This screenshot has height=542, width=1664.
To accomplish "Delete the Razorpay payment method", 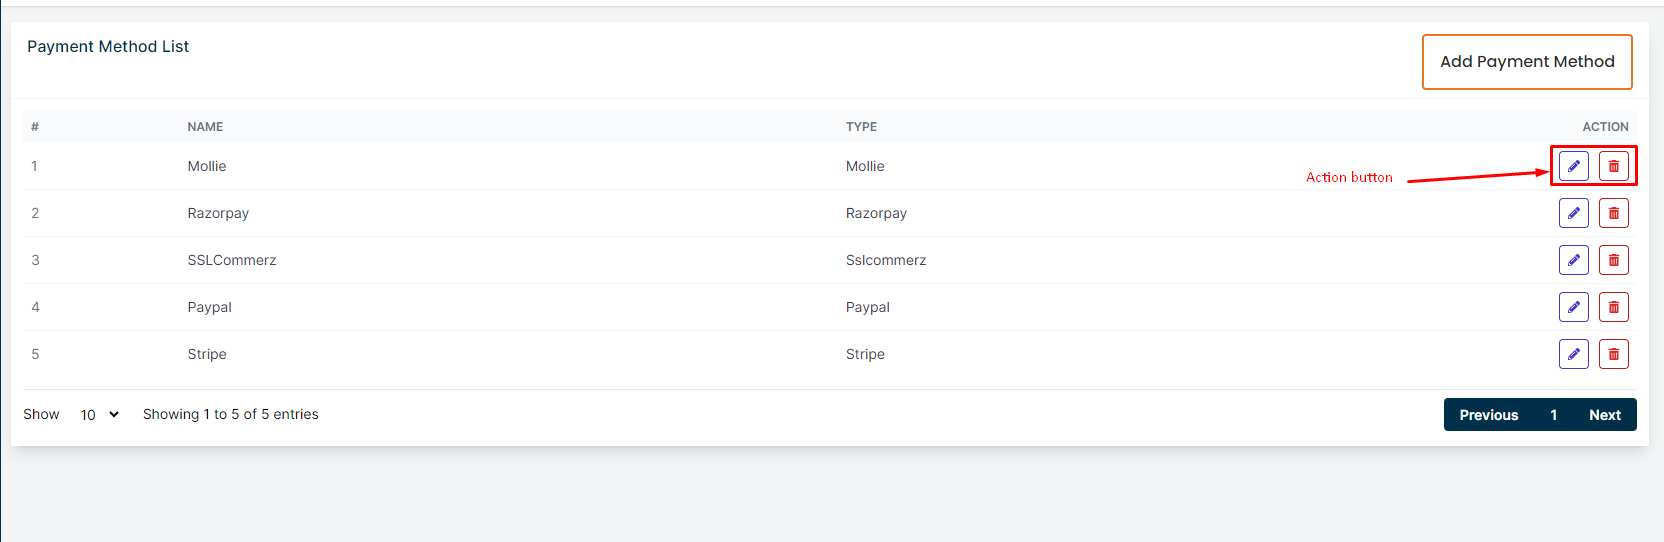I will coord(1613,213).
